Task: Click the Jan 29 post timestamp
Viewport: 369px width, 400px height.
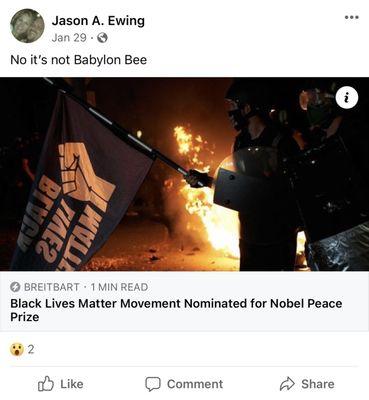Action: tap(69, 38)
